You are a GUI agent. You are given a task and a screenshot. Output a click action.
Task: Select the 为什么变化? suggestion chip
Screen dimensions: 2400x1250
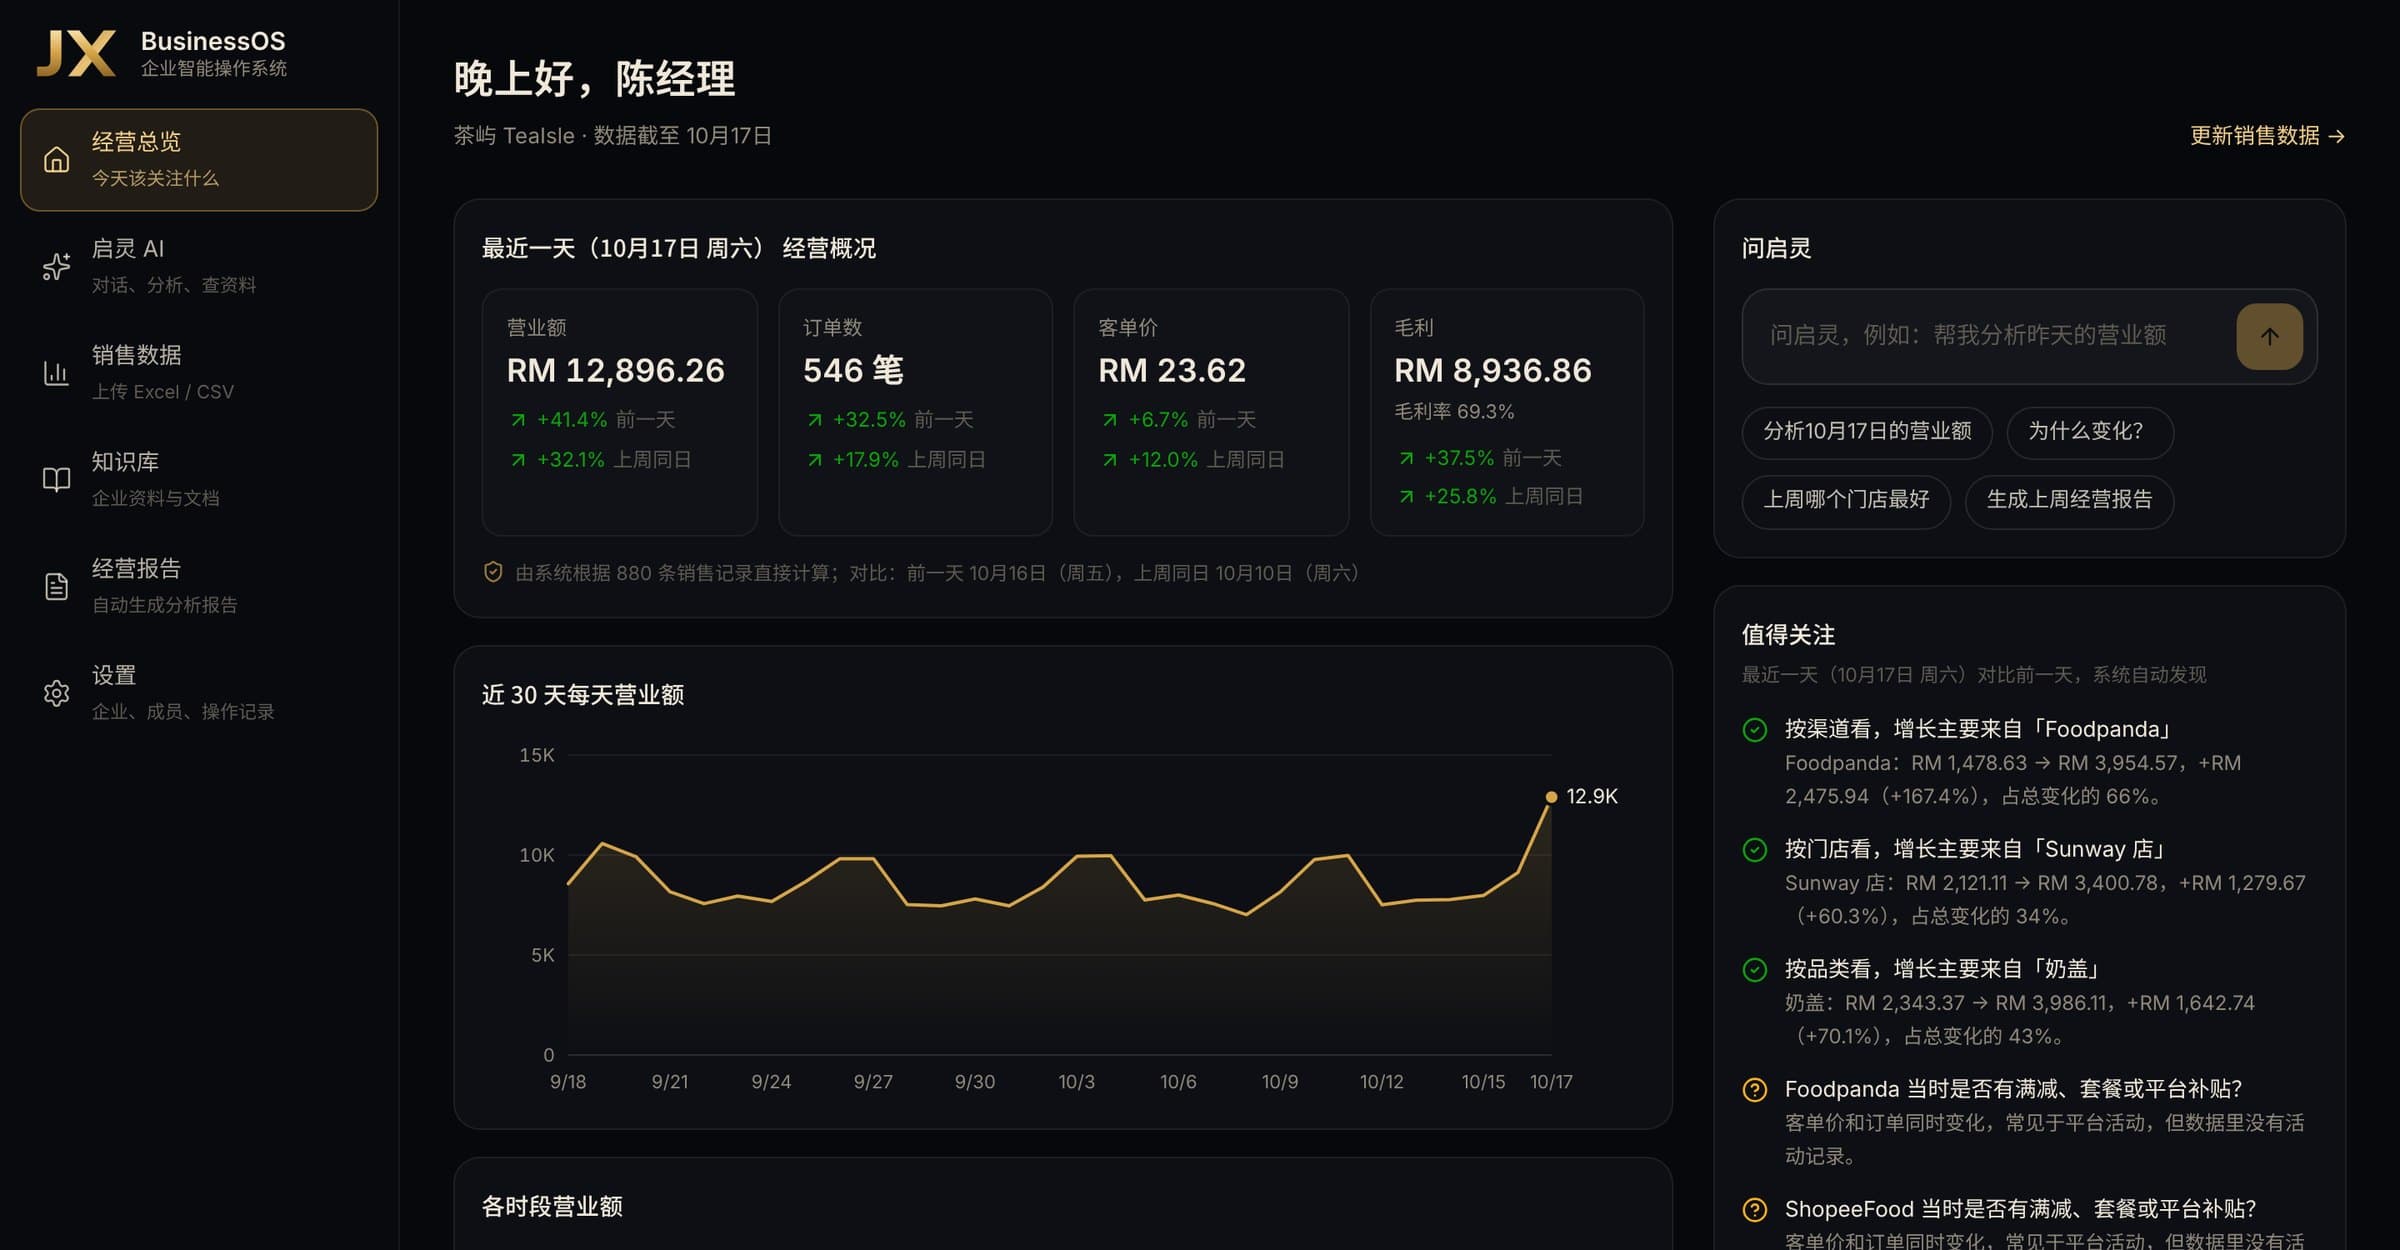[x=2090, y=432]
